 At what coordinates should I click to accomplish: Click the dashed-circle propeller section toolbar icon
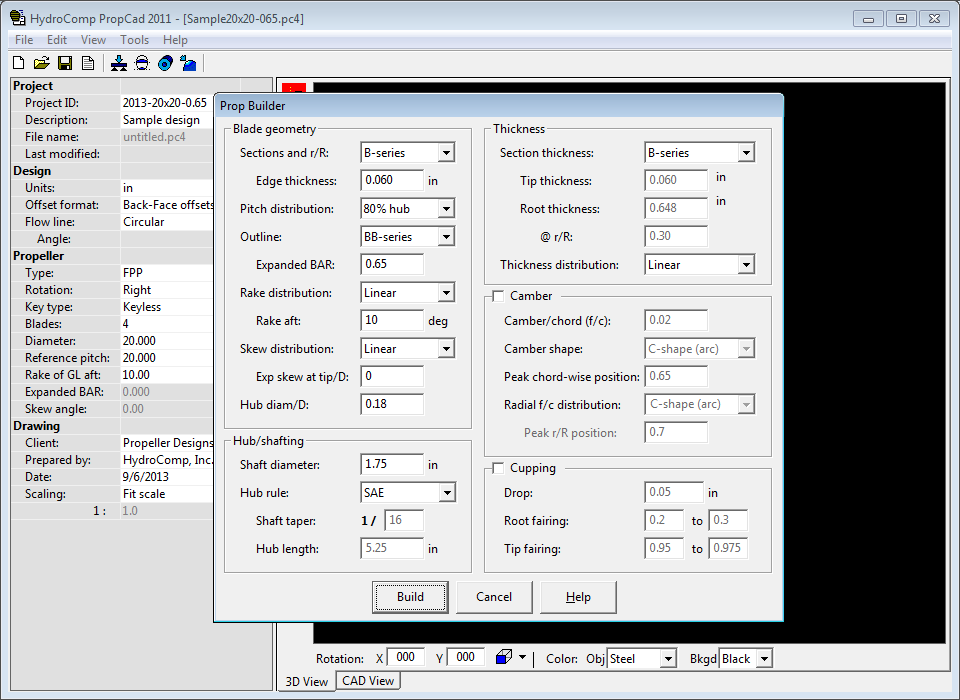pyautogui.click(x=142, y=63)
